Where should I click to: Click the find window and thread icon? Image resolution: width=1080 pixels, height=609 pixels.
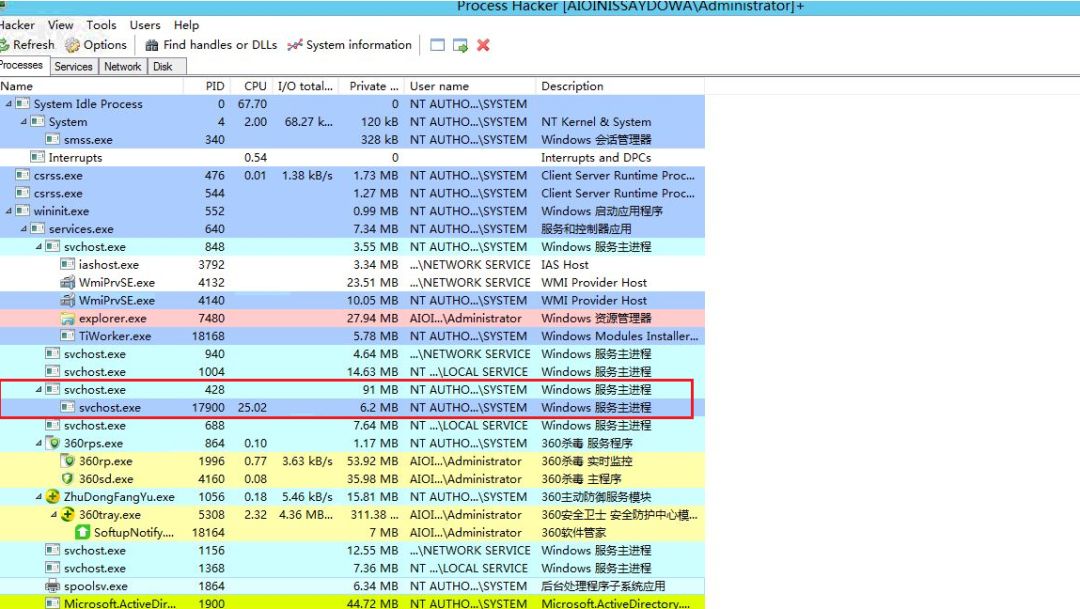[460, 45]
